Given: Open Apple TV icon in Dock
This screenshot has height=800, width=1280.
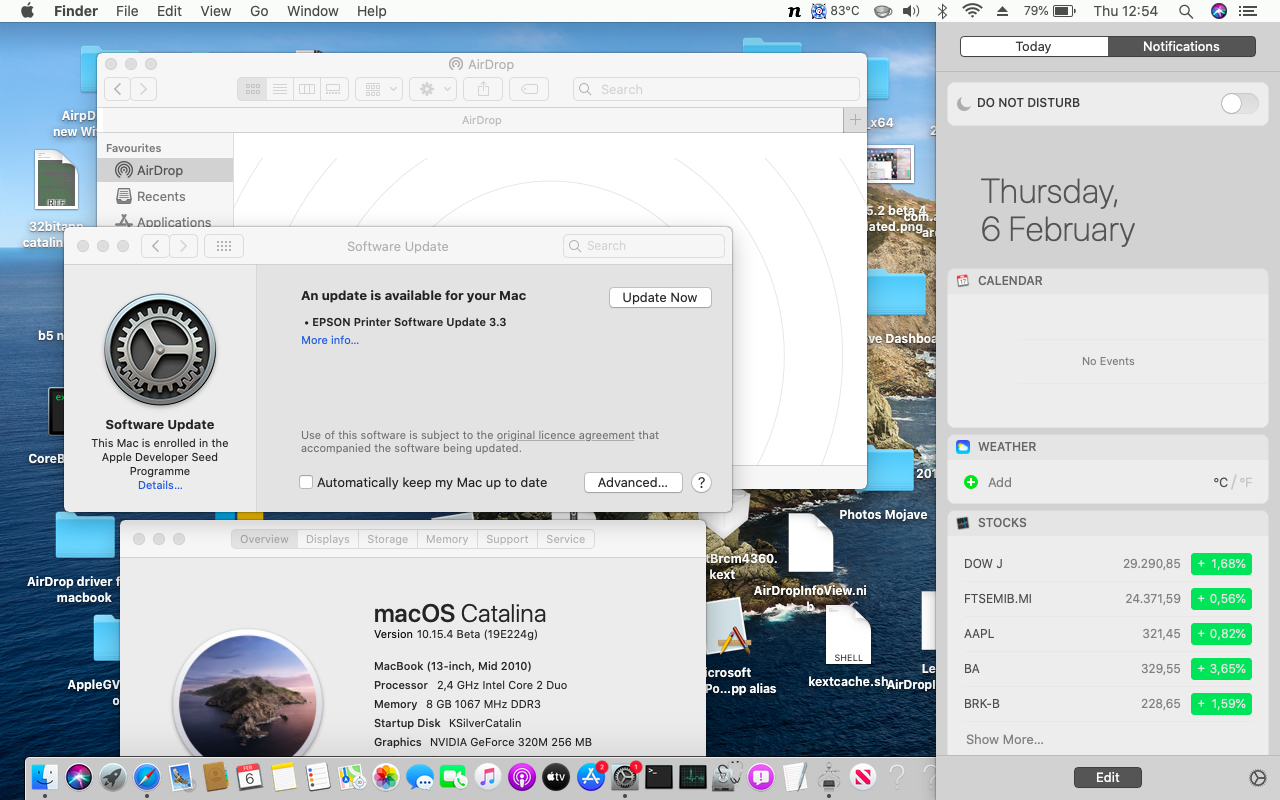Looking at the screenshot, I should click(556, 776).
